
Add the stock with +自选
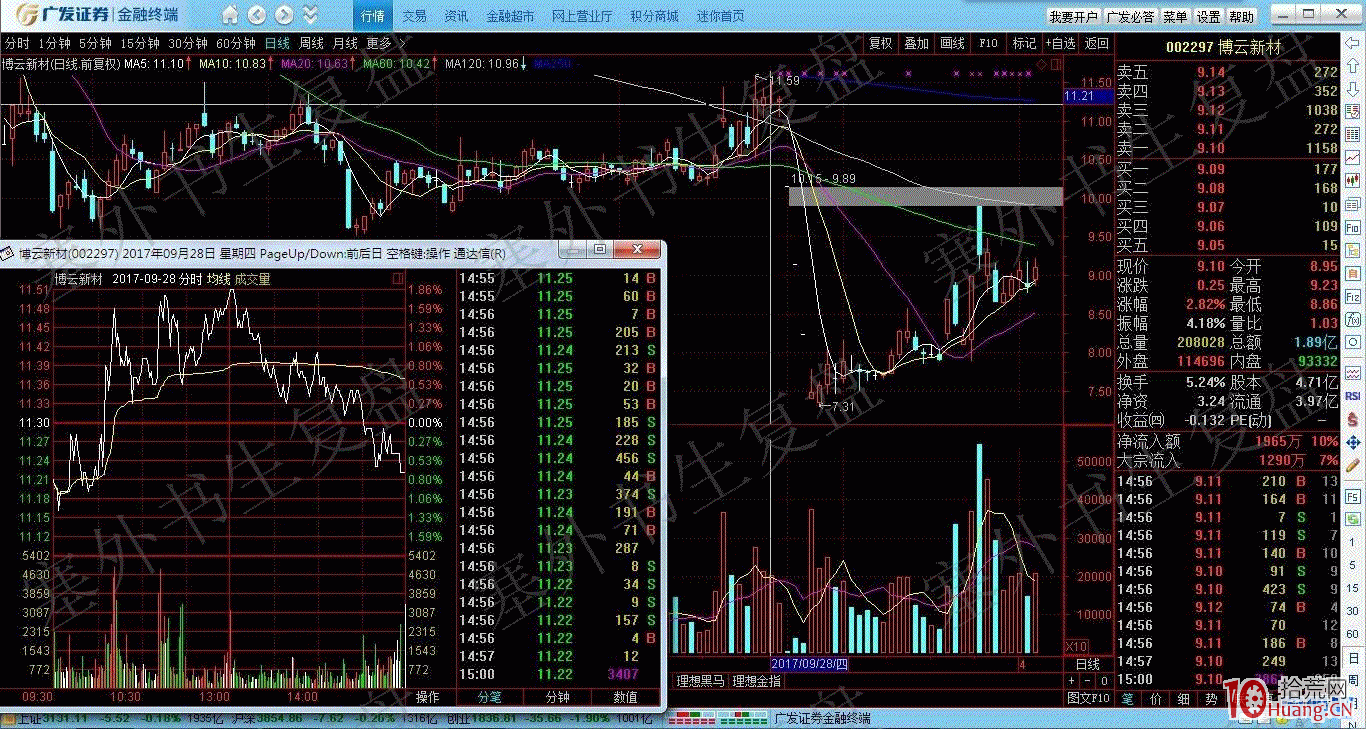tap(1061, 43)
